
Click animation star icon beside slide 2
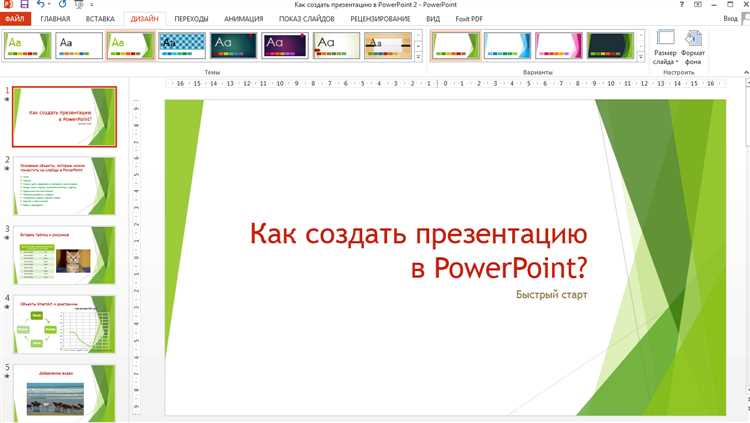click(7, 168)
